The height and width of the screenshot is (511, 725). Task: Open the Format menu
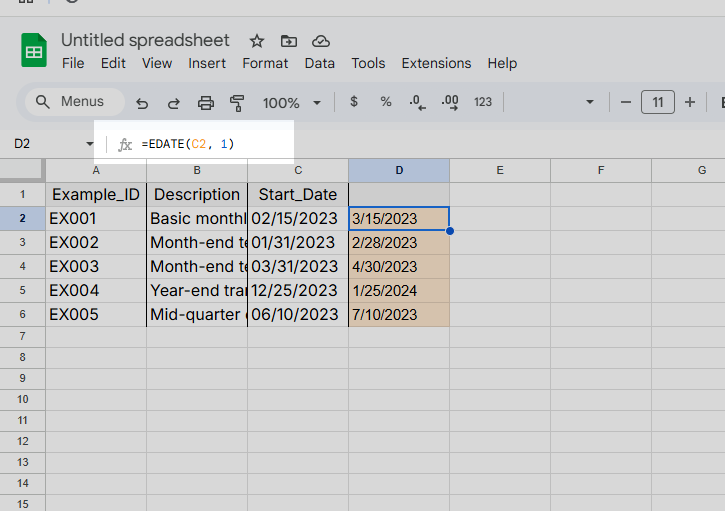[265, 63]
